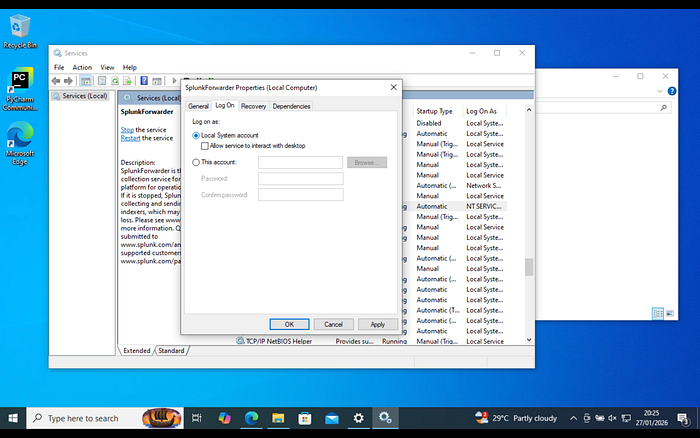Open Settings gear on the taskbar
The image size is (700, 438).
358,418
